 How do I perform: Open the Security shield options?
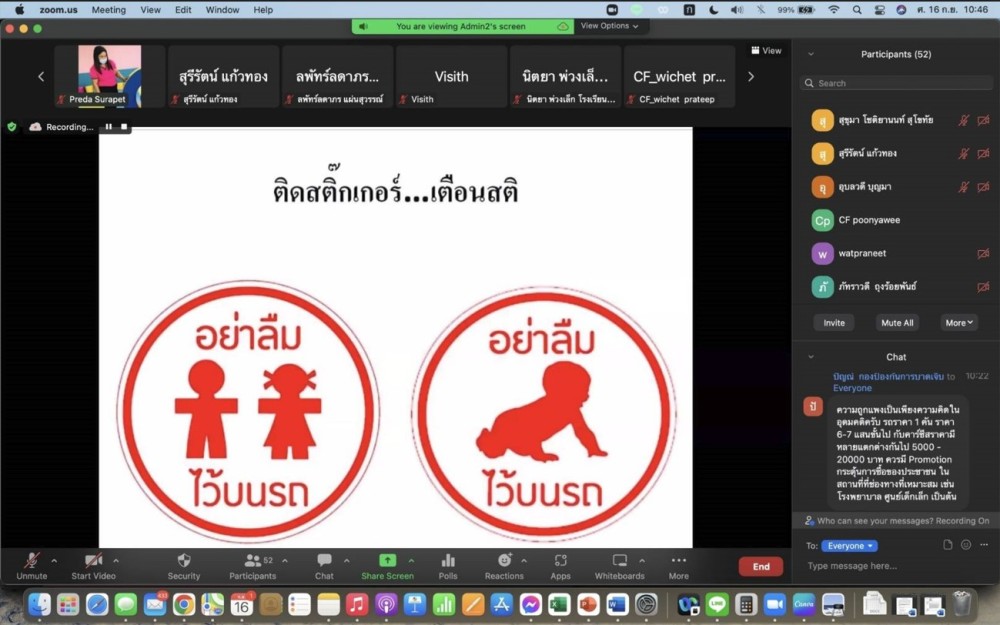pyautogui.click(x=183, y=561)
